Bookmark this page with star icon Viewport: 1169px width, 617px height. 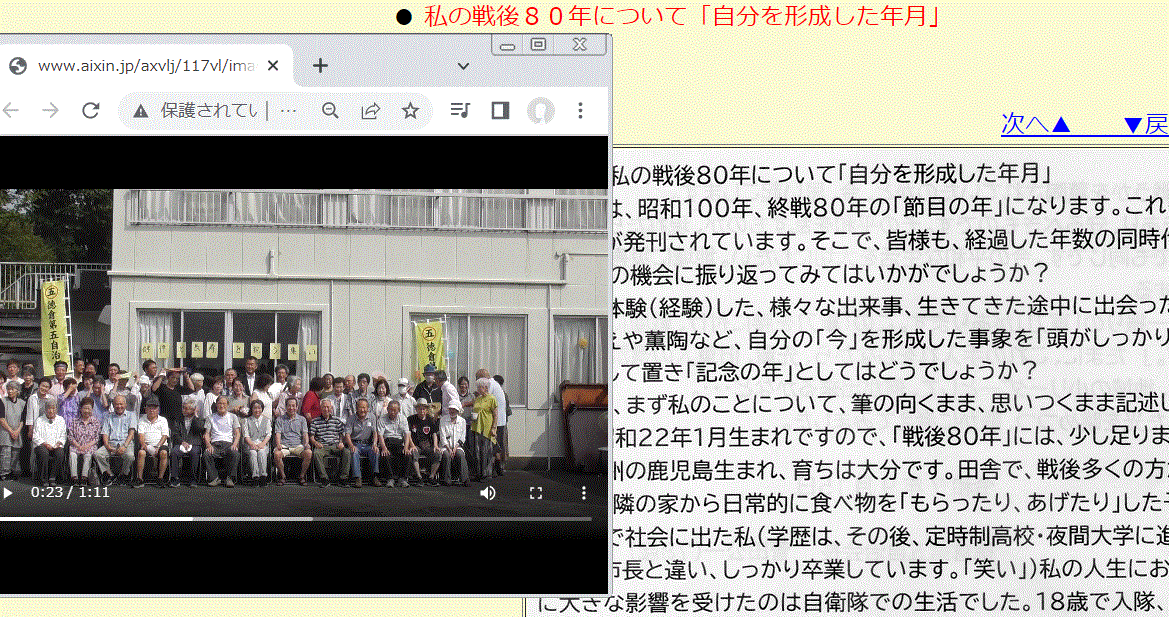coord(410,111)
